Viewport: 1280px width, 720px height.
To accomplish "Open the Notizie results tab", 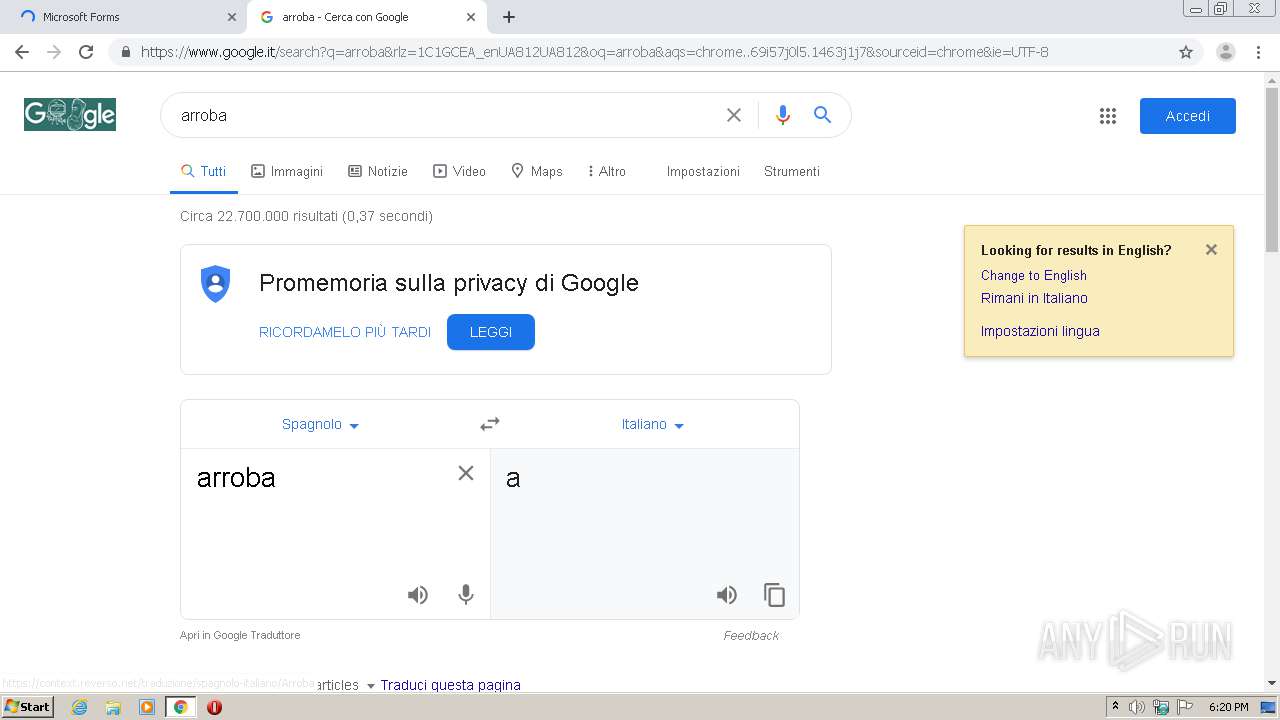I will tap(378, 171).
